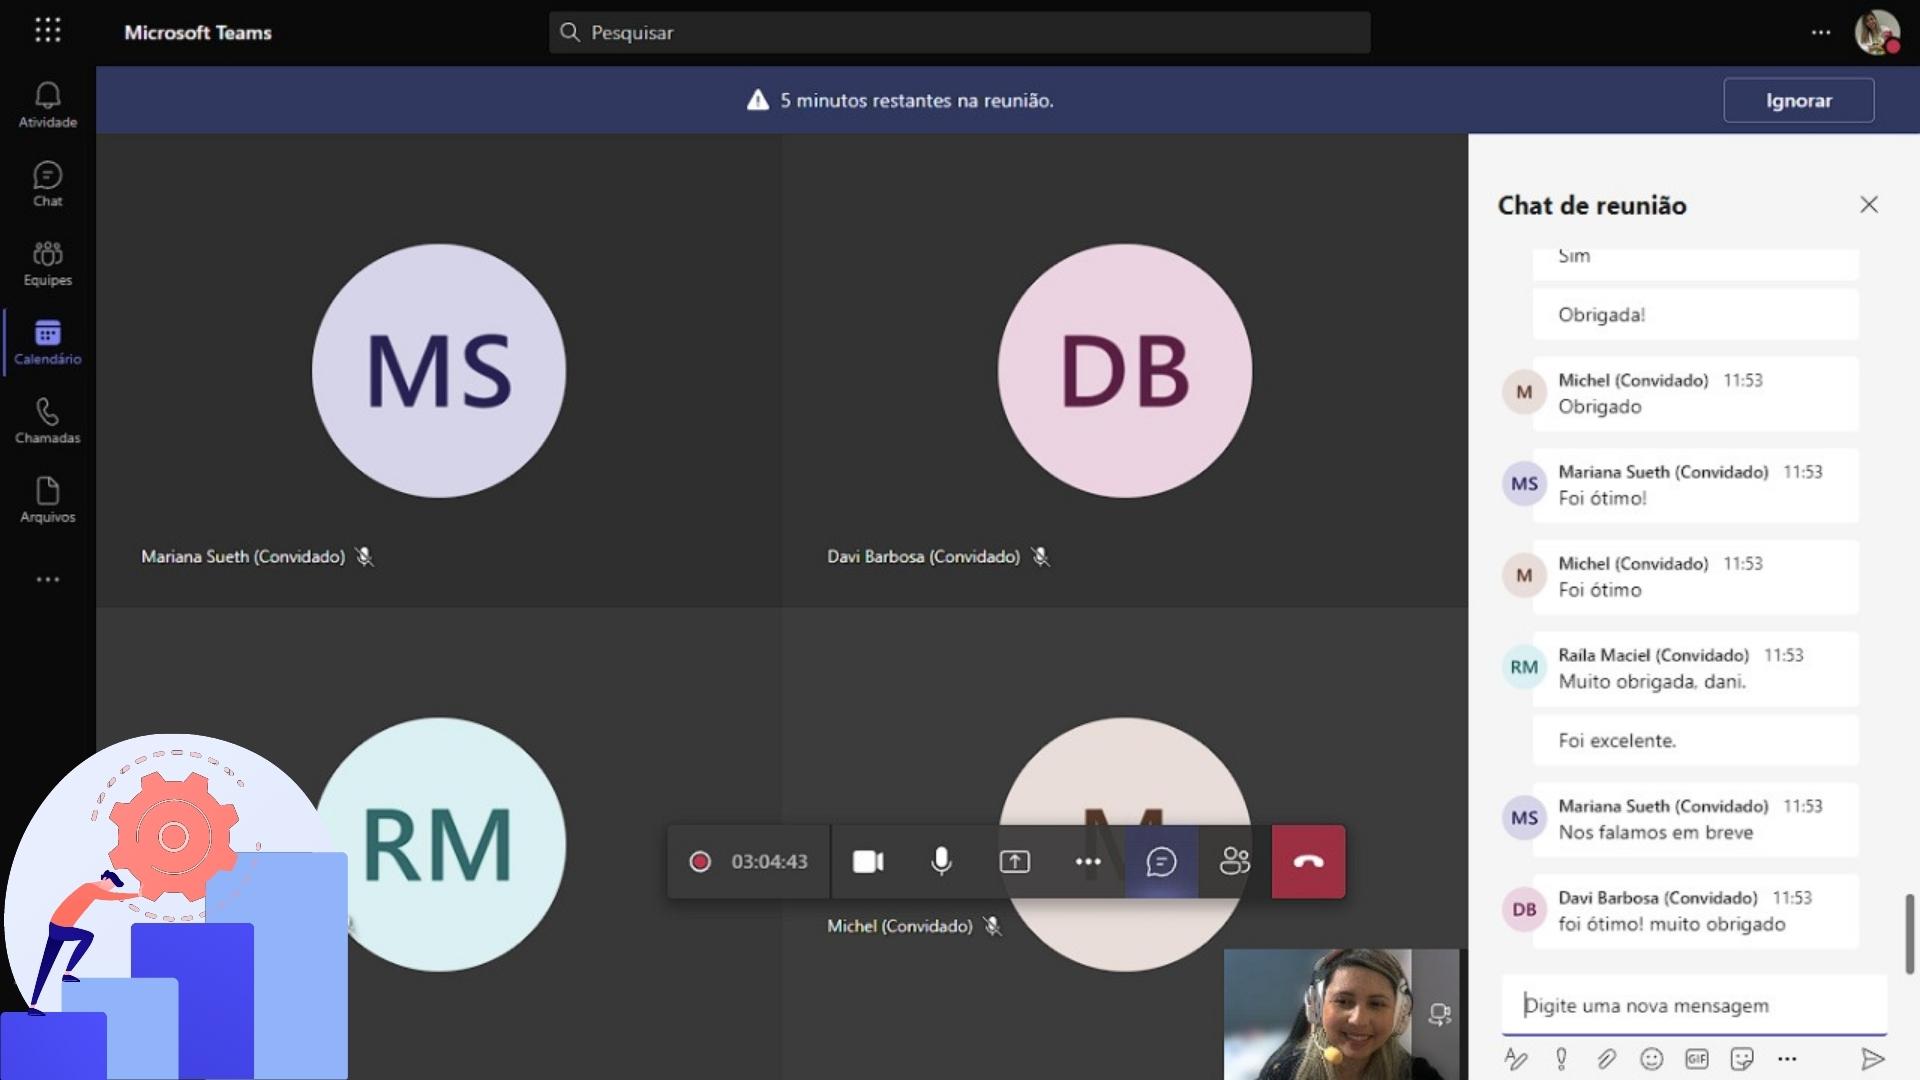Click the share screen tray icon
The height and width of the screenshot is (1080, 1920).
click(x=1014, y=861)
